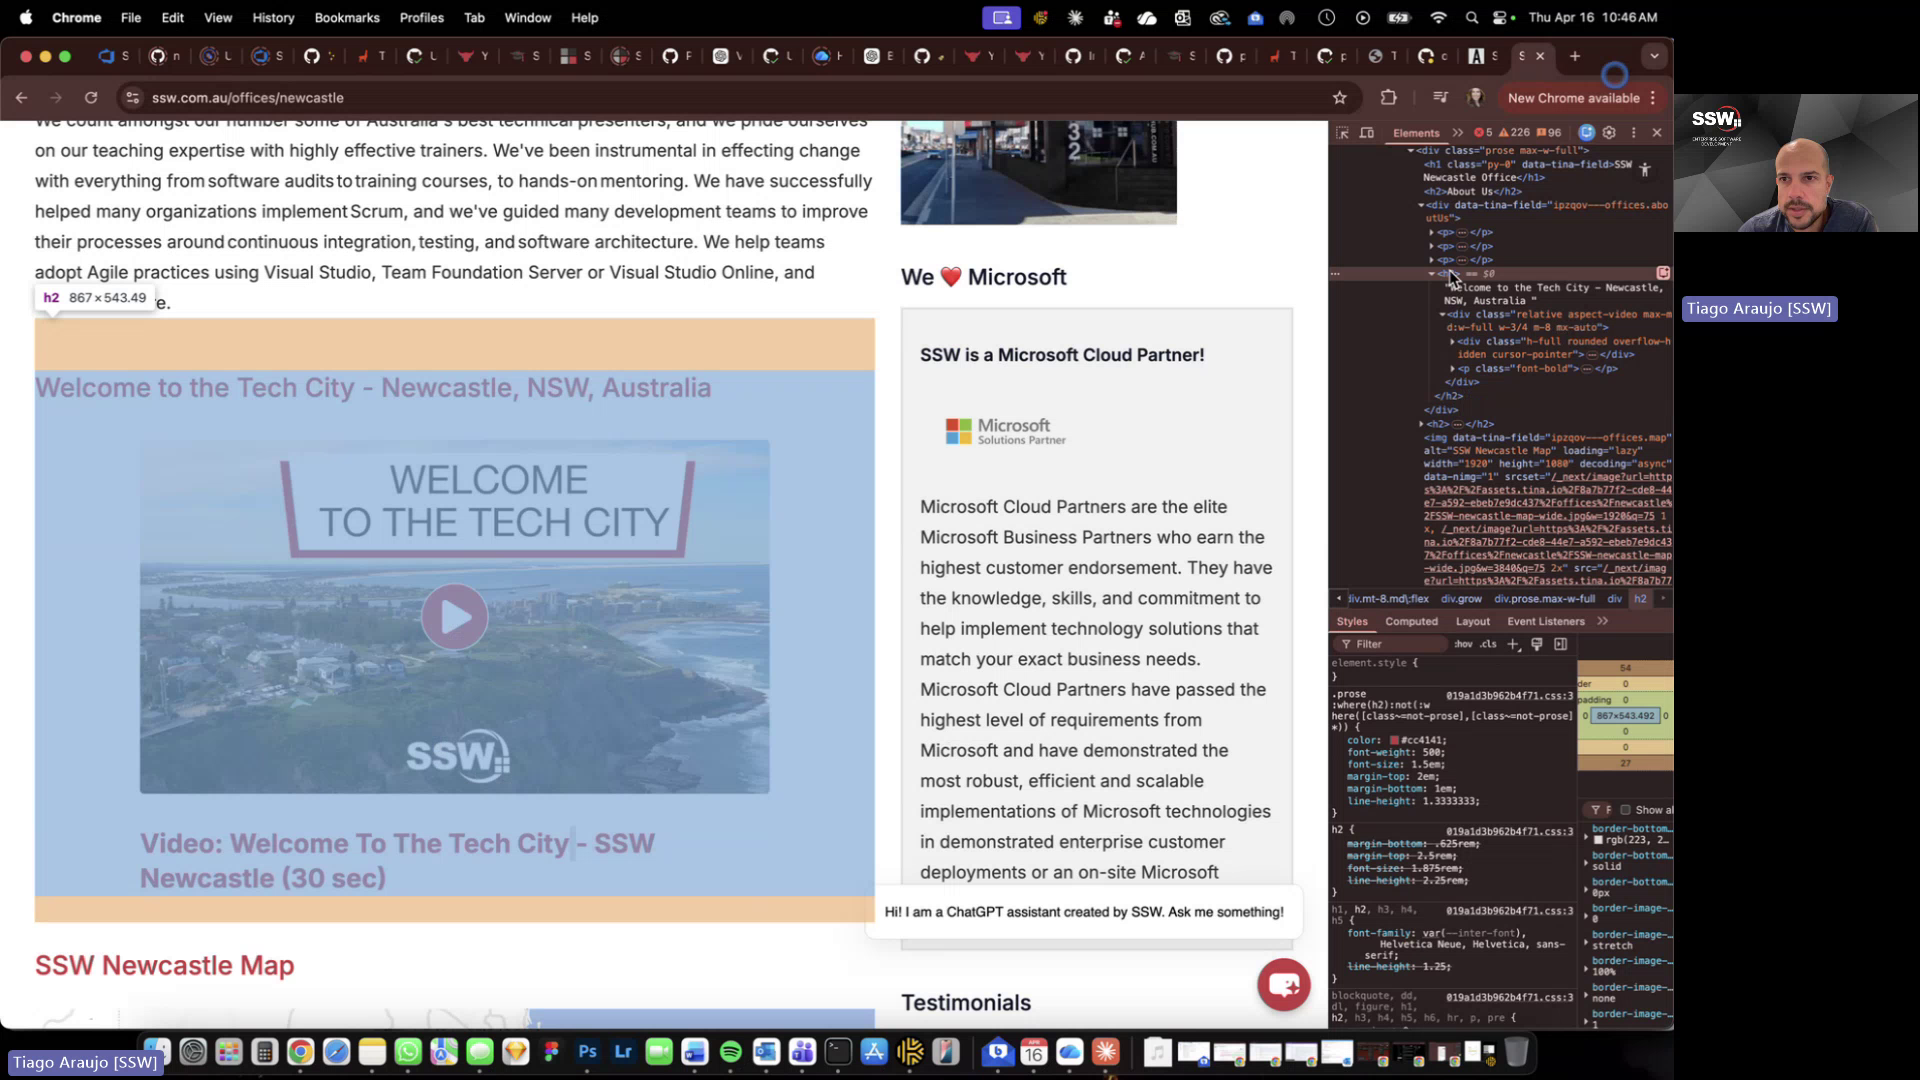Expand the div h-full rounded overflow-hidden node
The height and width of the screenshot is (1080, 1920).
(x=1452, y=342)
